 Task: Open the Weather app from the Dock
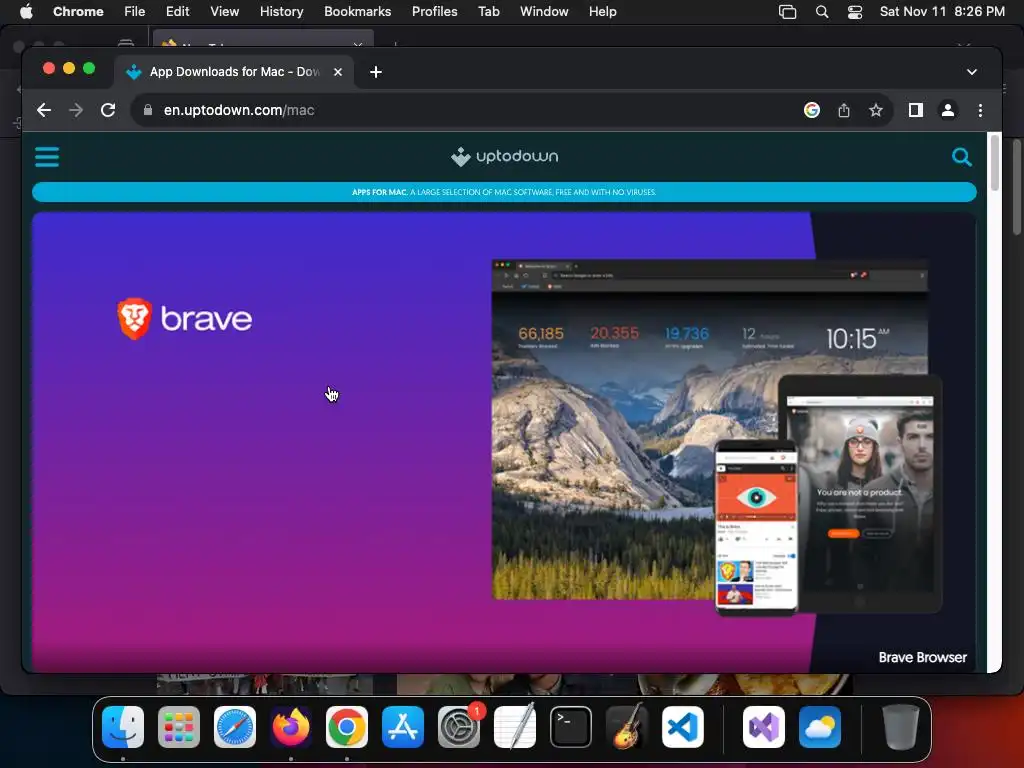tap(820, 727)
